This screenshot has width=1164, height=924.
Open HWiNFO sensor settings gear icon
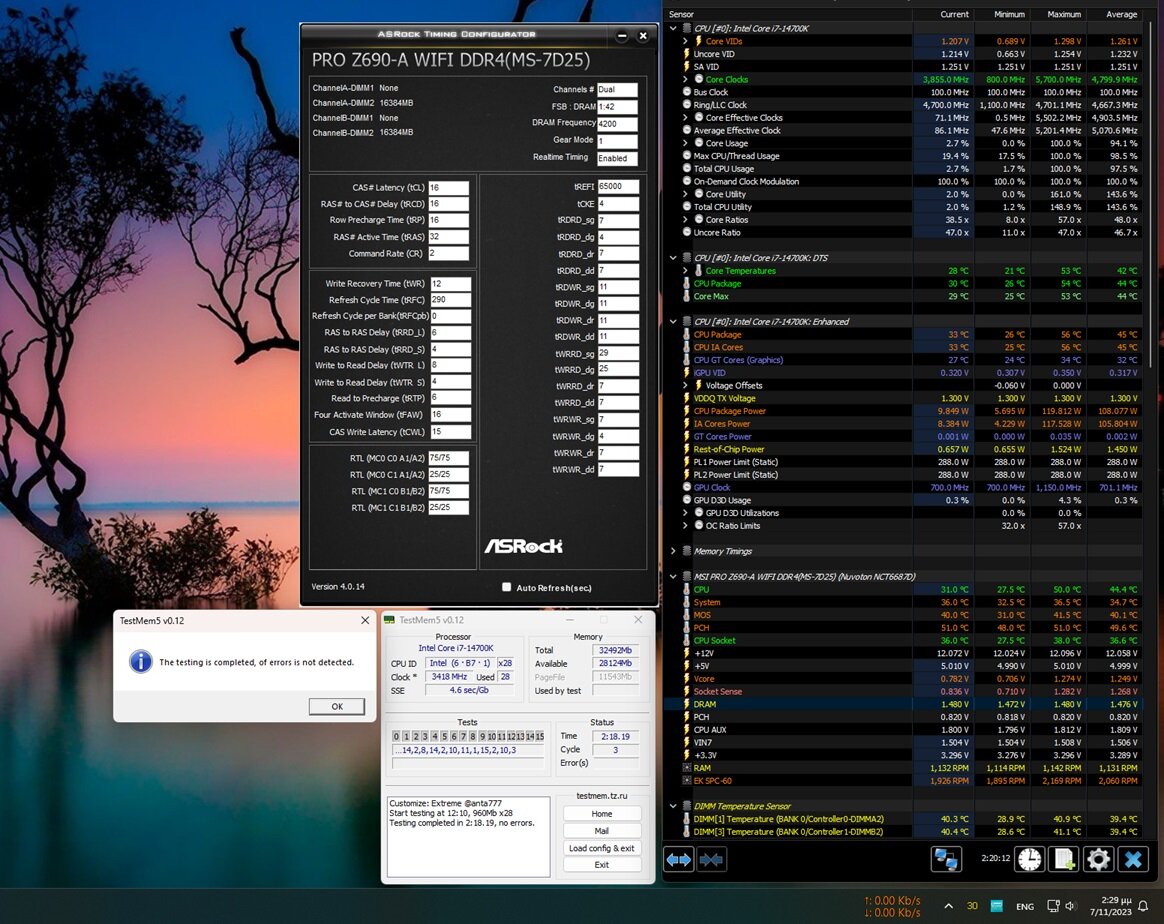[1098, 859]
